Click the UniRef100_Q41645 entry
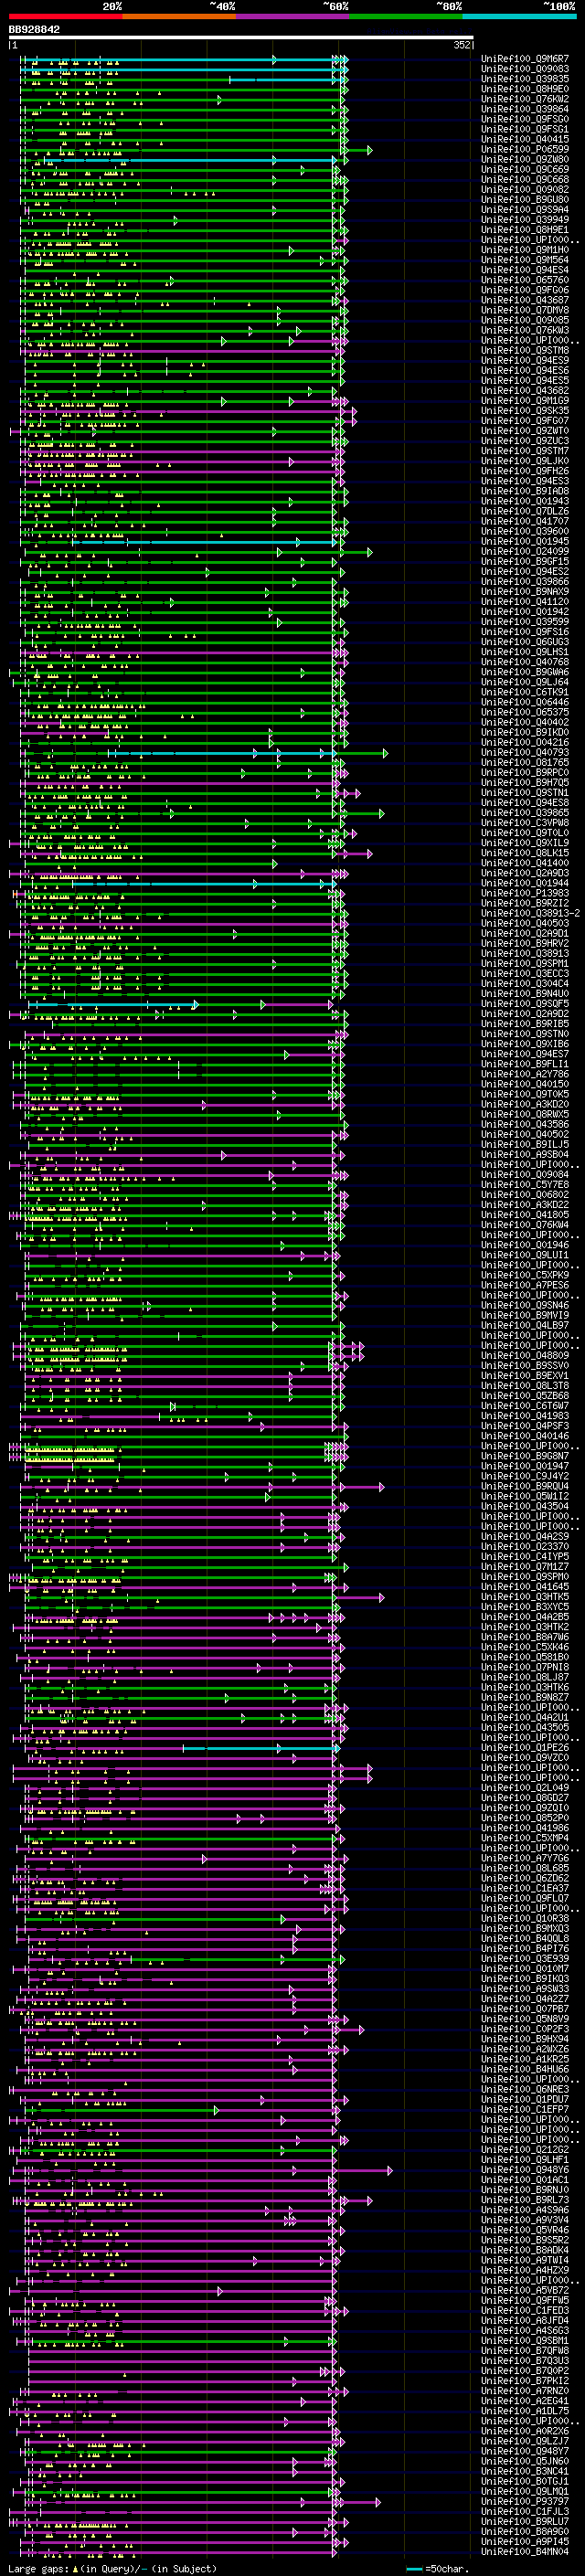585x2576 pixels. (525, 1586)
